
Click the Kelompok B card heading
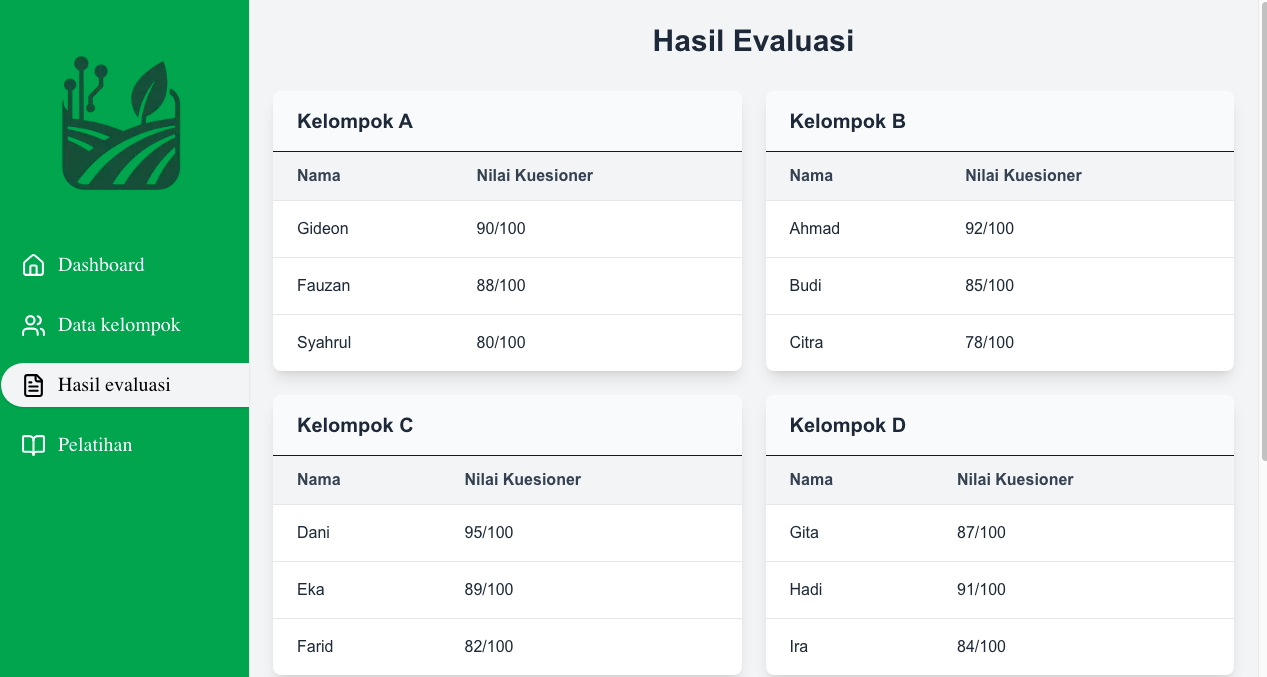pyautogui.click(x=848, y=122)
